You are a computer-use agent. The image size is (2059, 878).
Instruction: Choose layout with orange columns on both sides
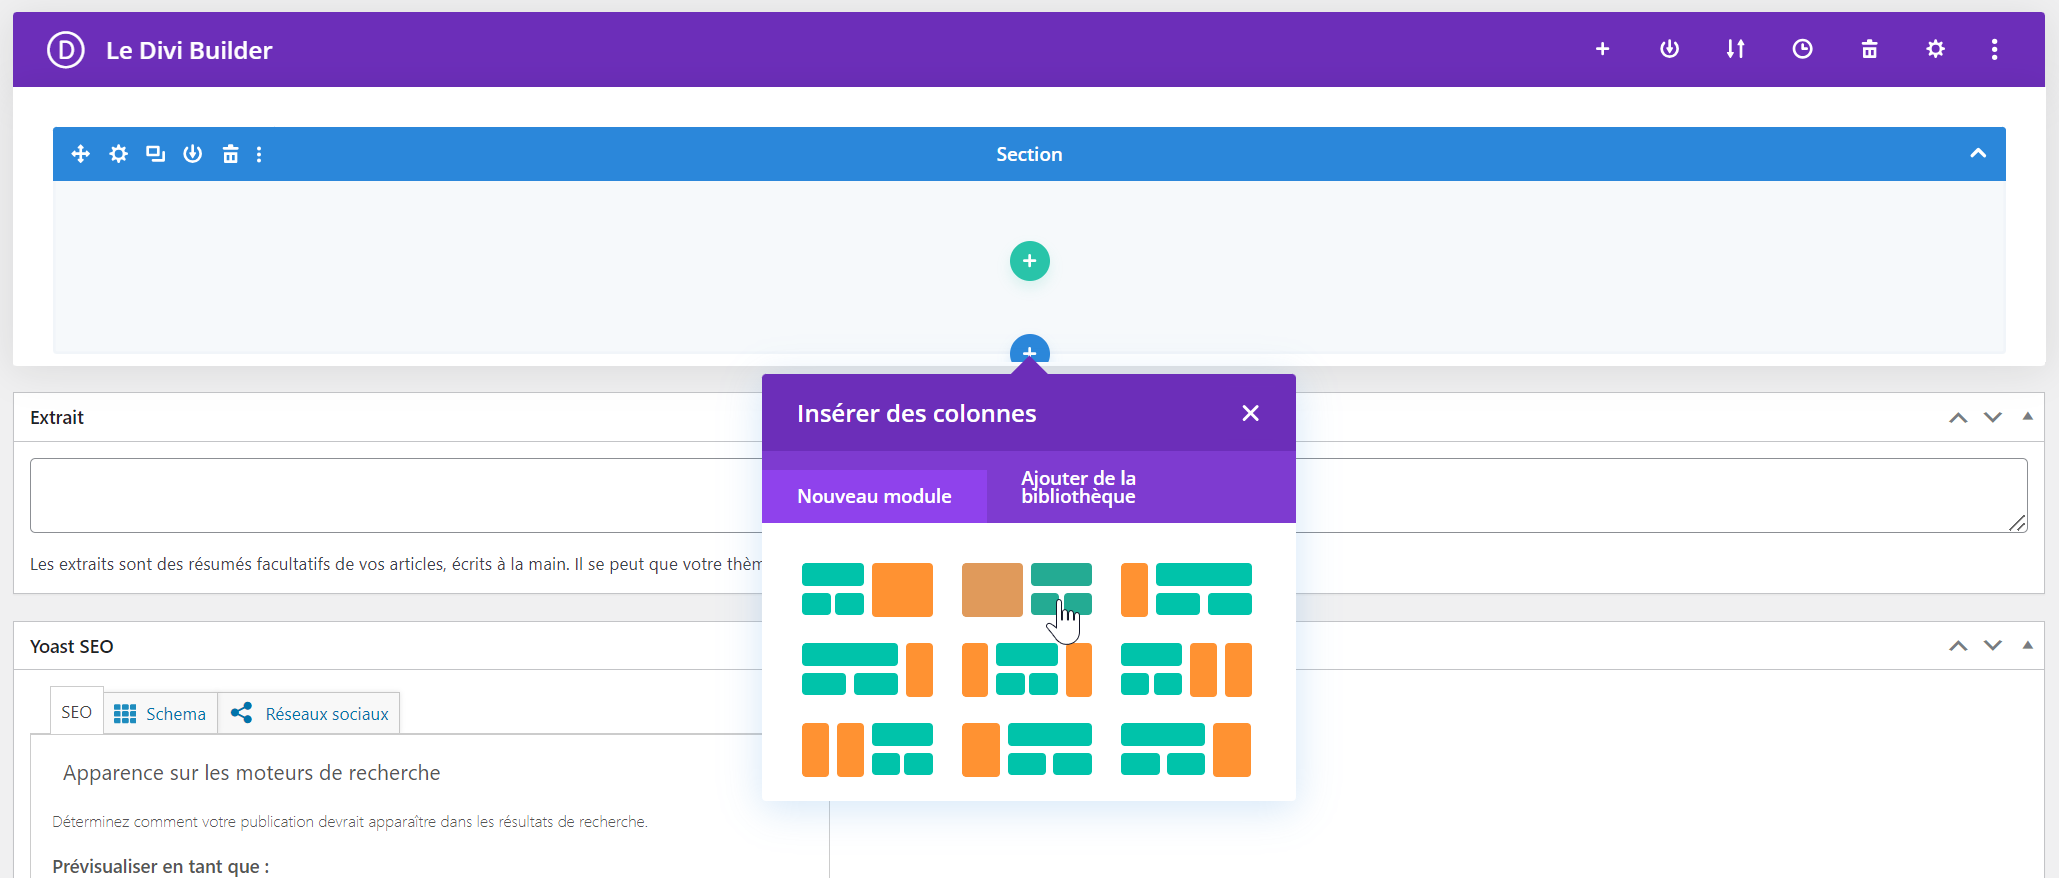(1027, 670)
